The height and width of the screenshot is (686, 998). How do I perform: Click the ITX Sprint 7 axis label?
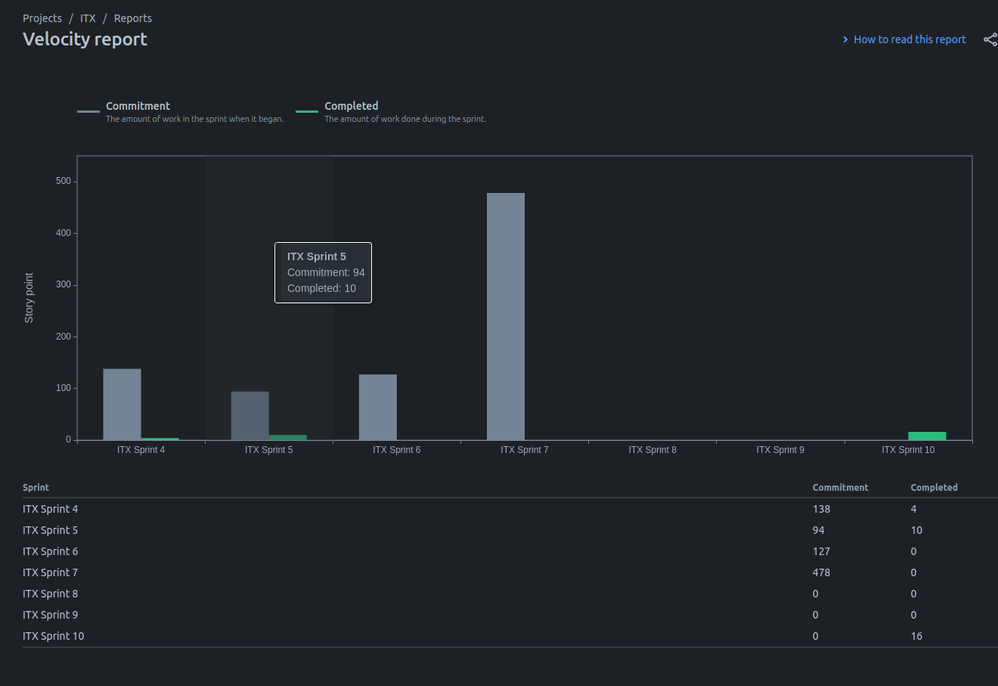click(x=524, y=450)
